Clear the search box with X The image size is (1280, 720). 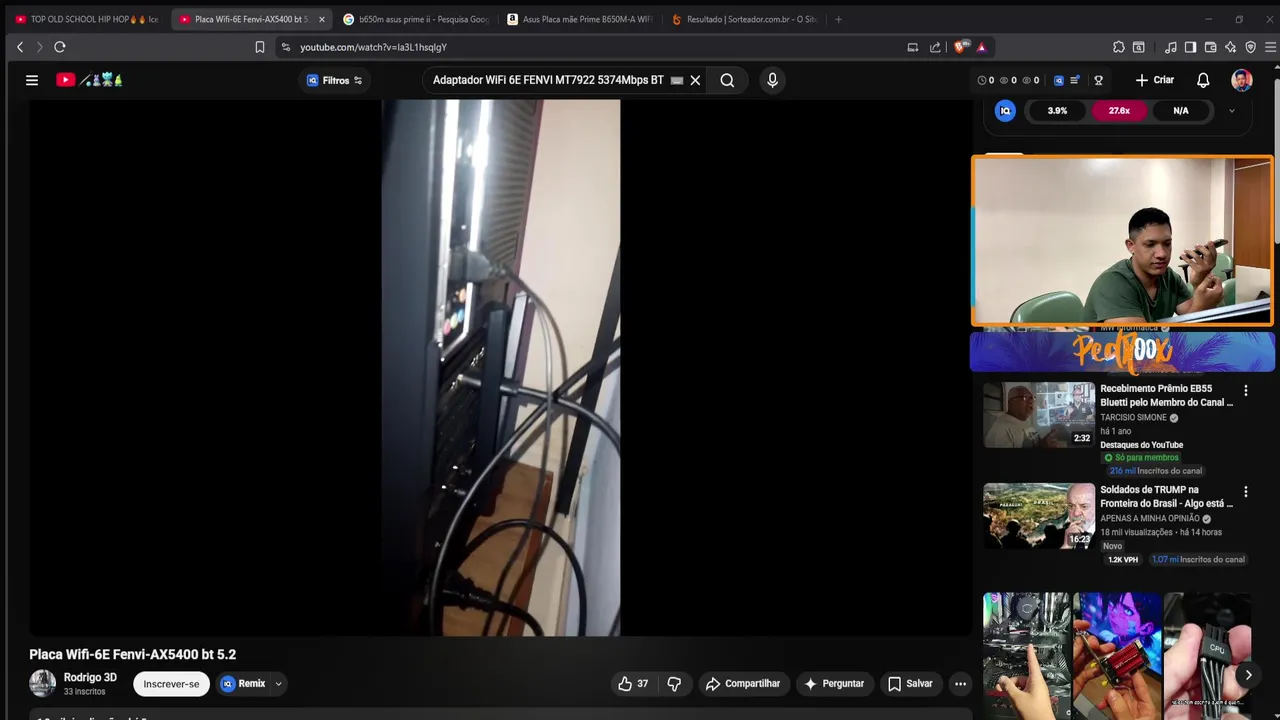pyautogui.click(x=695, y=80)
